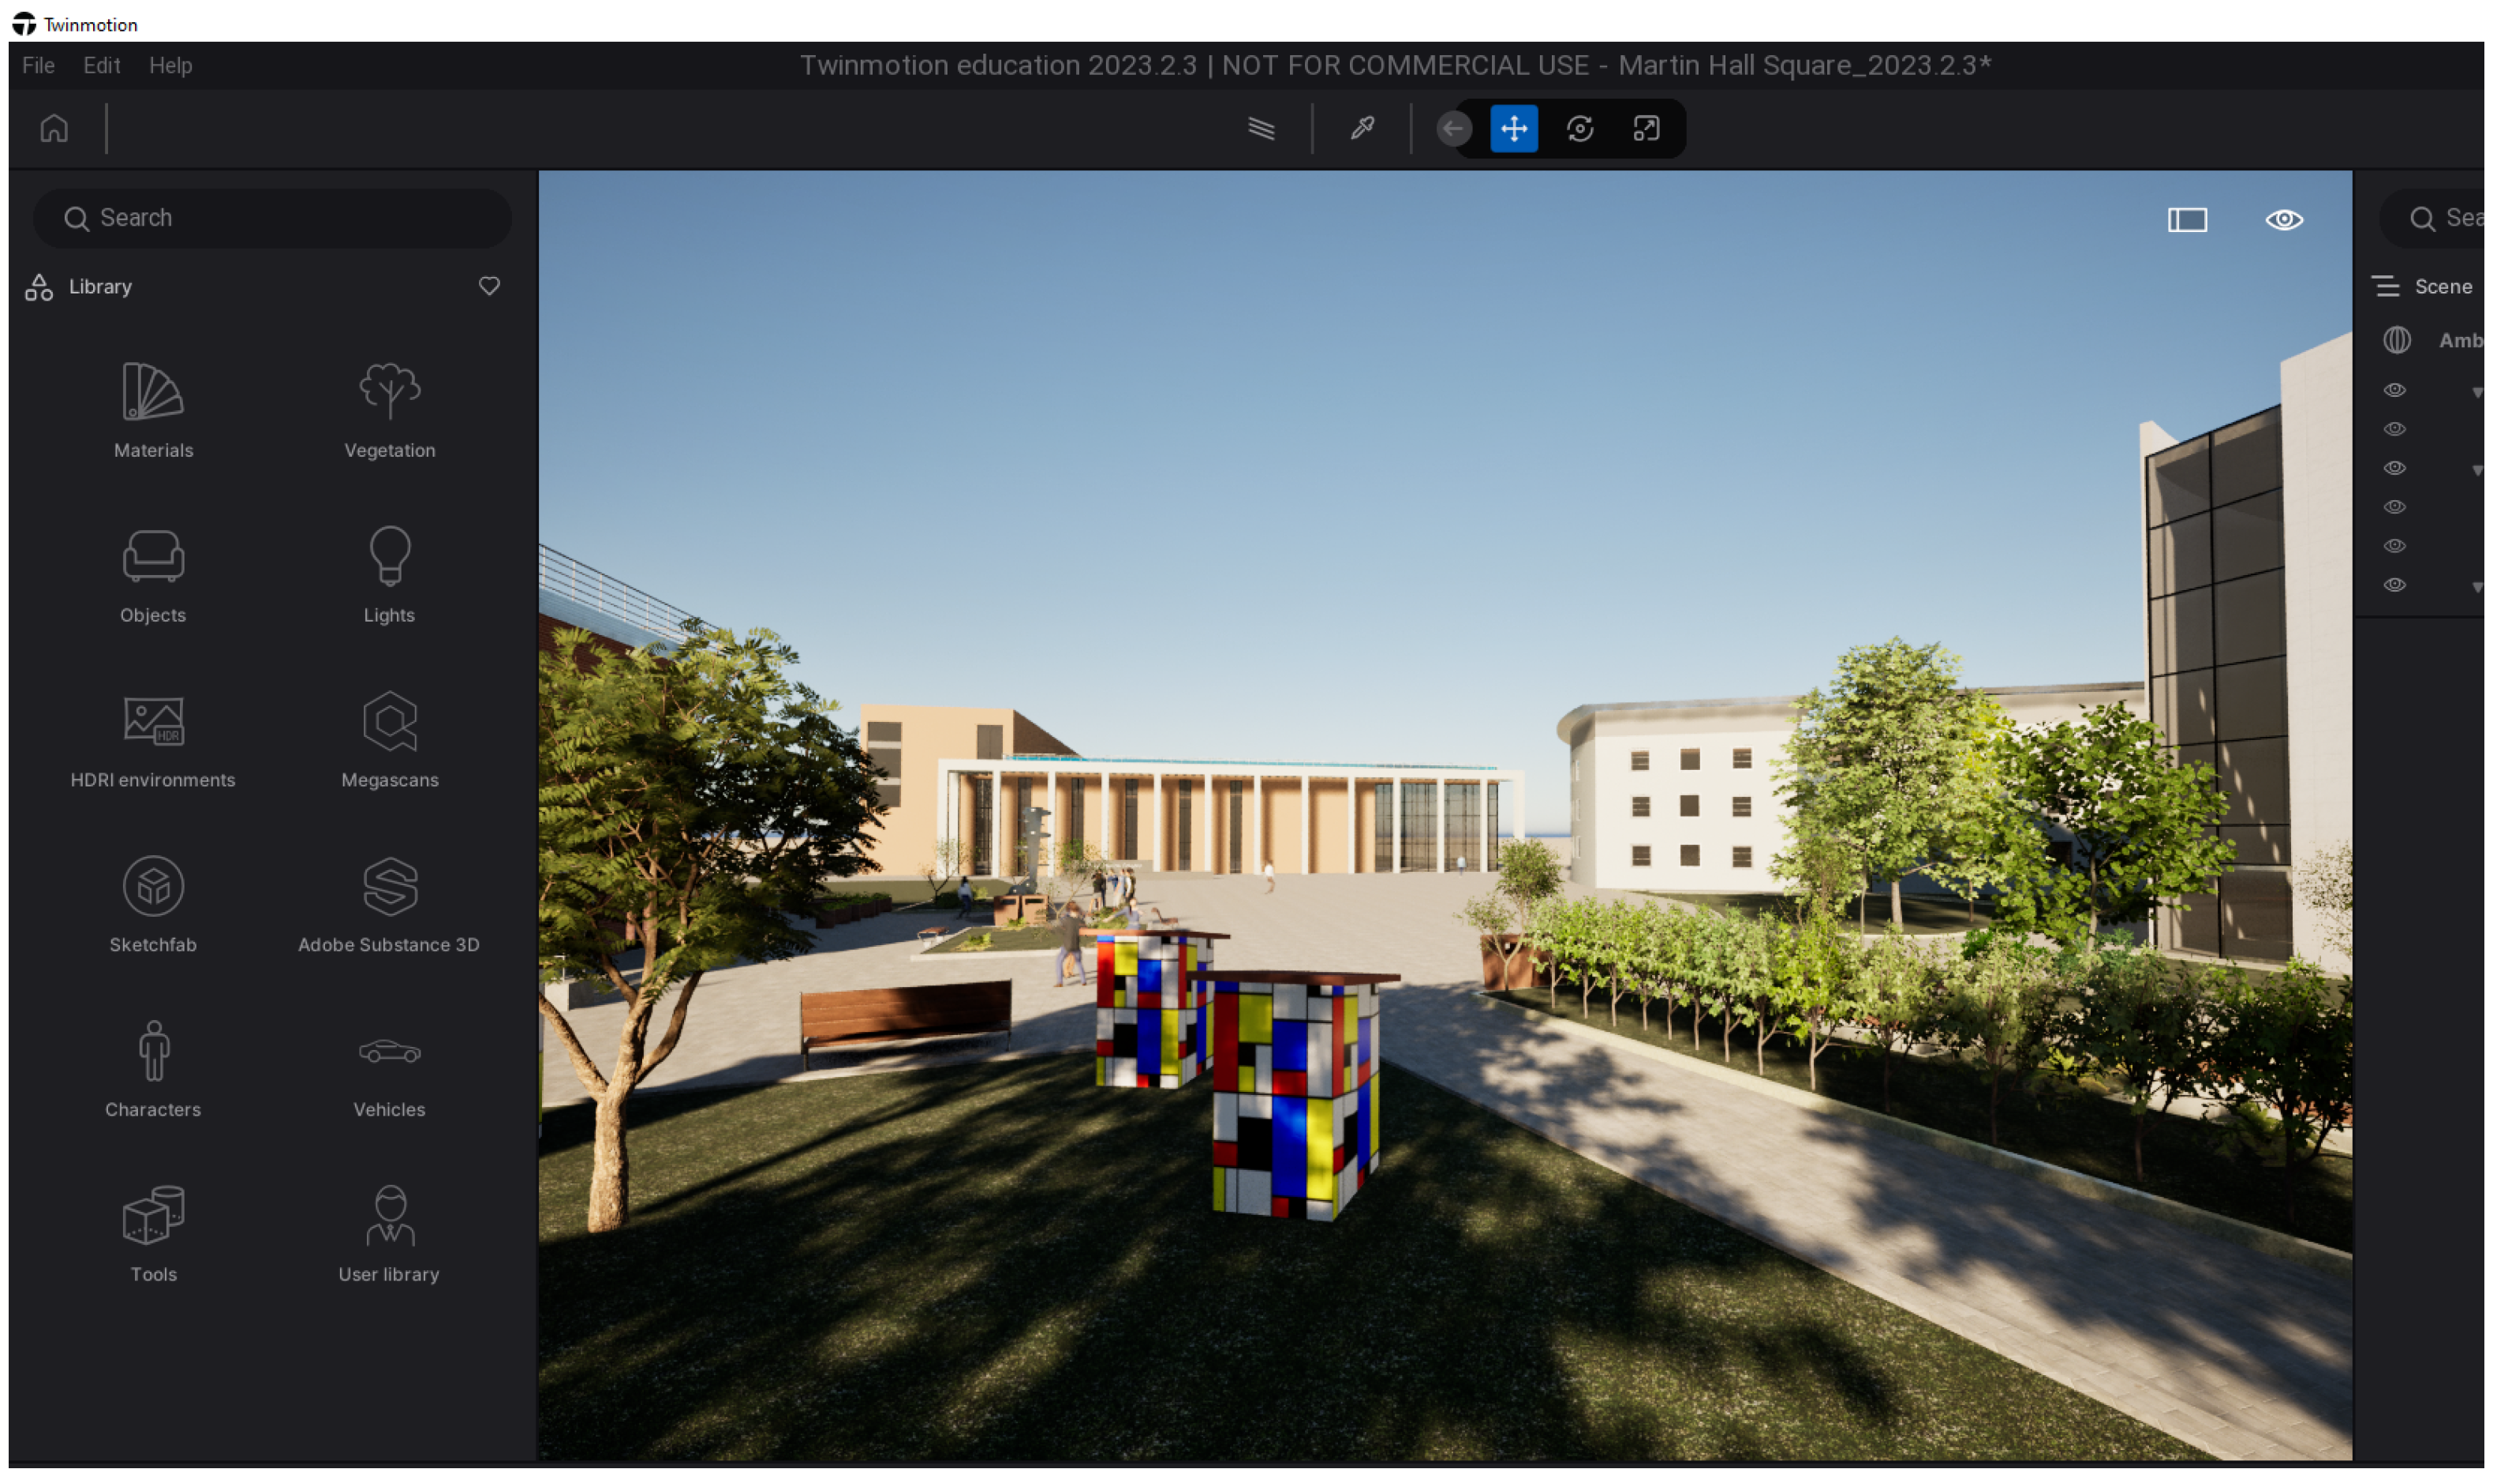
Task: Focus the Library search field
Action: pos(272,218)
